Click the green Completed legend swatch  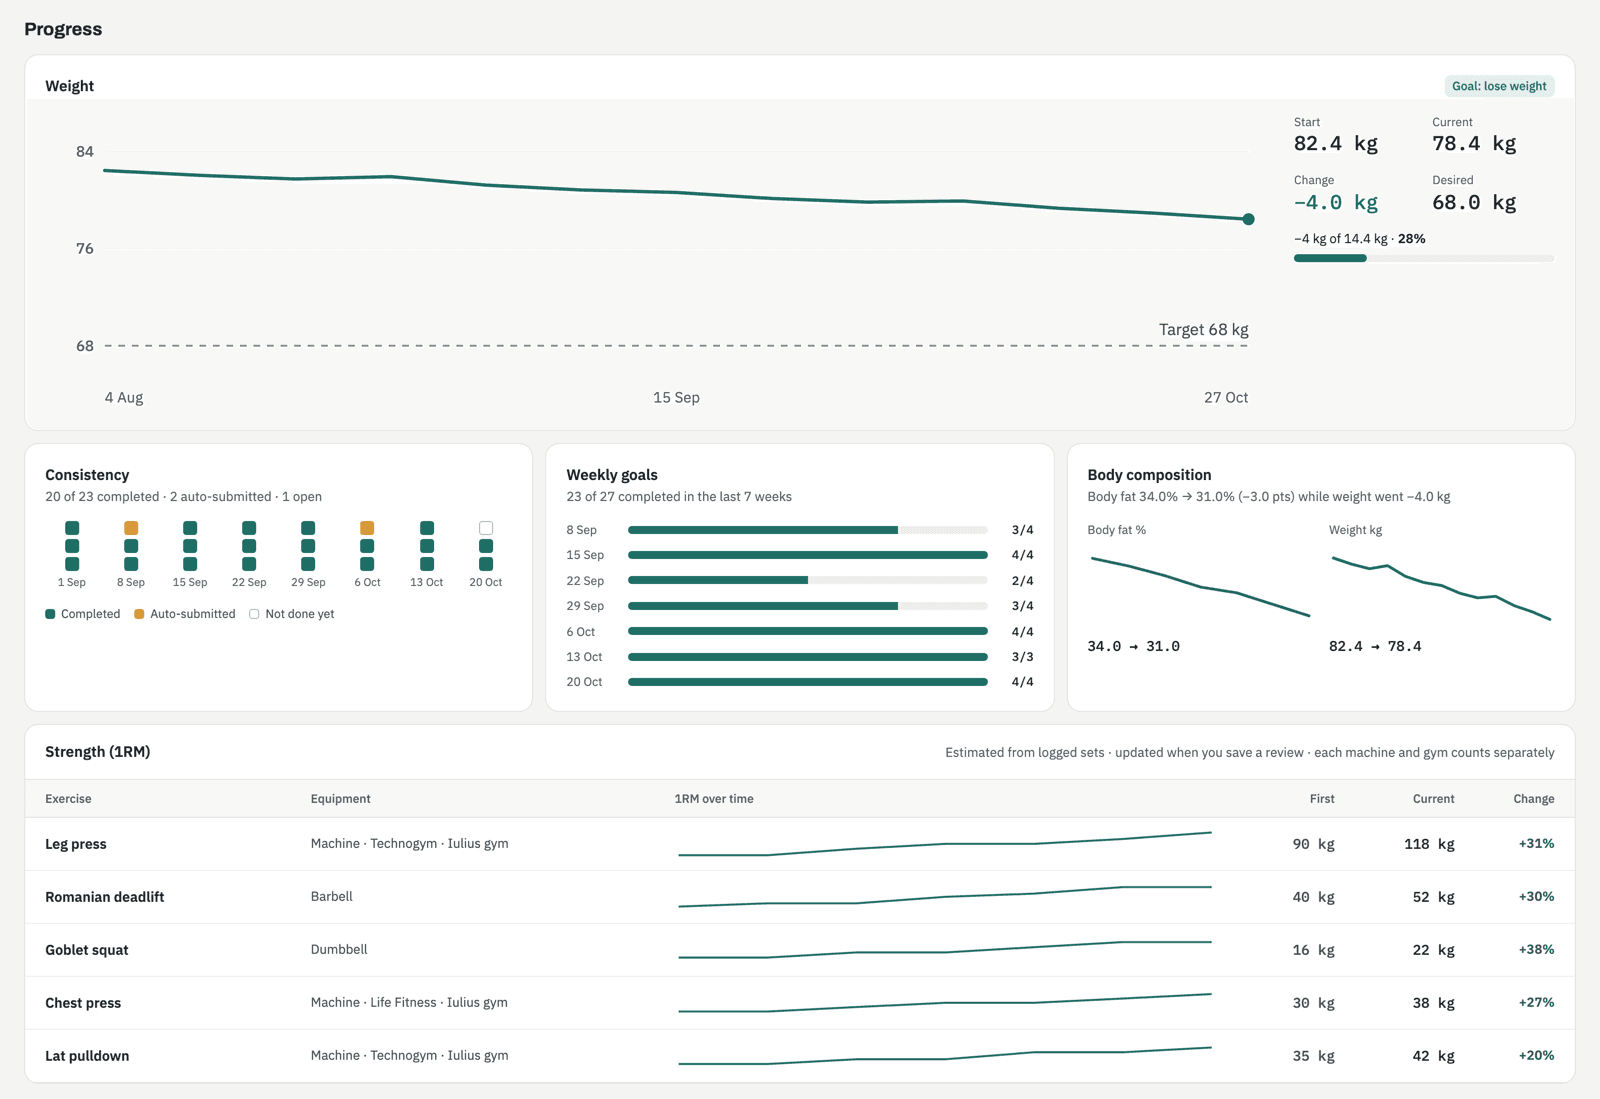[50, 614]
